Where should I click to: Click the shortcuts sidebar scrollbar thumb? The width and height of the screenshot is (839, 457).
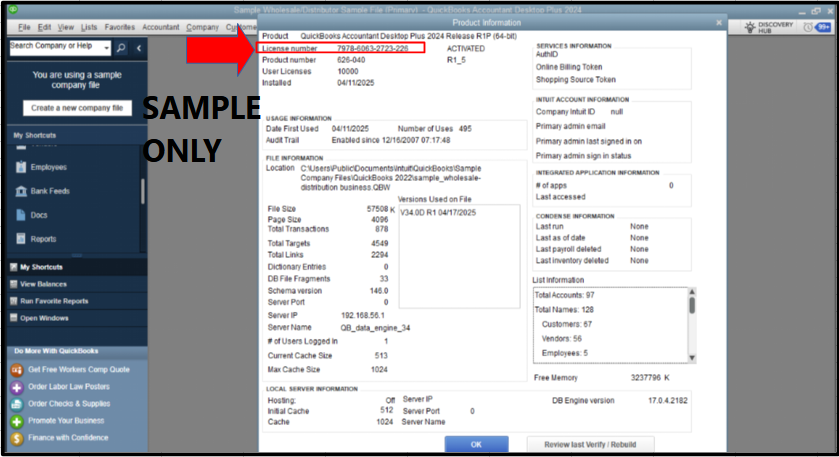143,192
